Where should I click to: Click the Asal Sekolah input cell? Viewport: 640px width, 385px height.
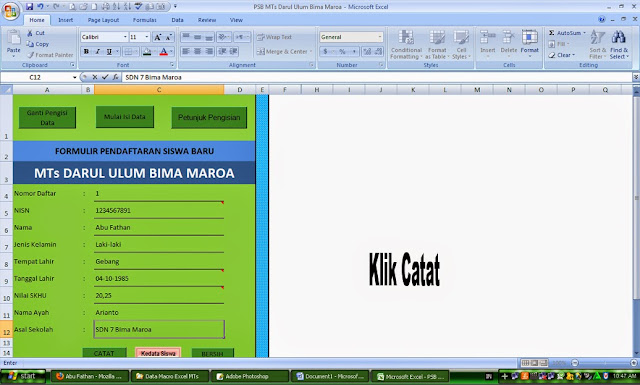click(159, 329)
